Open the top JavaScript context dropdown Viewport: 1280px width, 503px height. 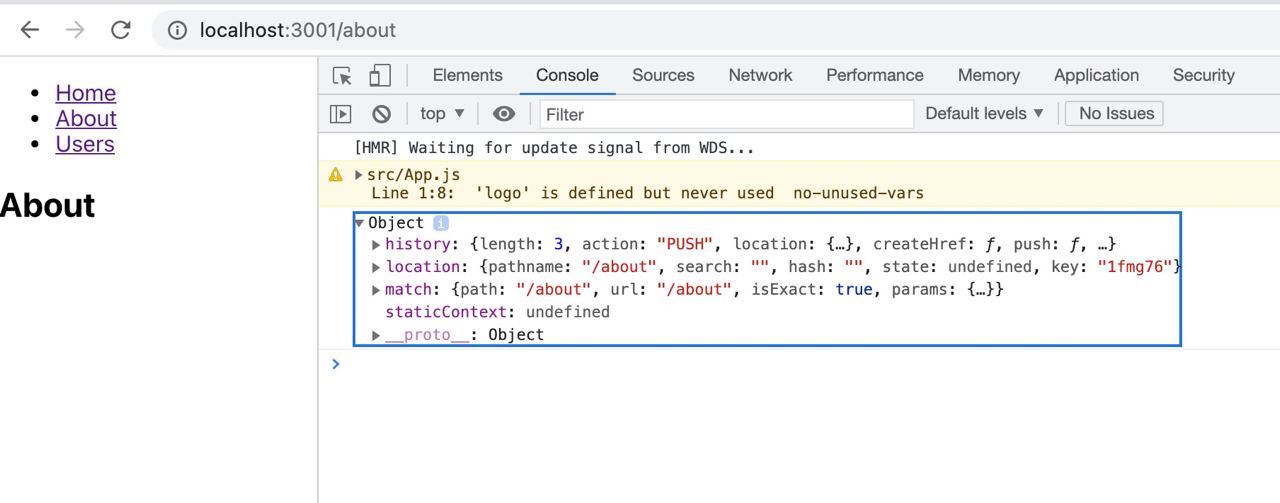443,114
